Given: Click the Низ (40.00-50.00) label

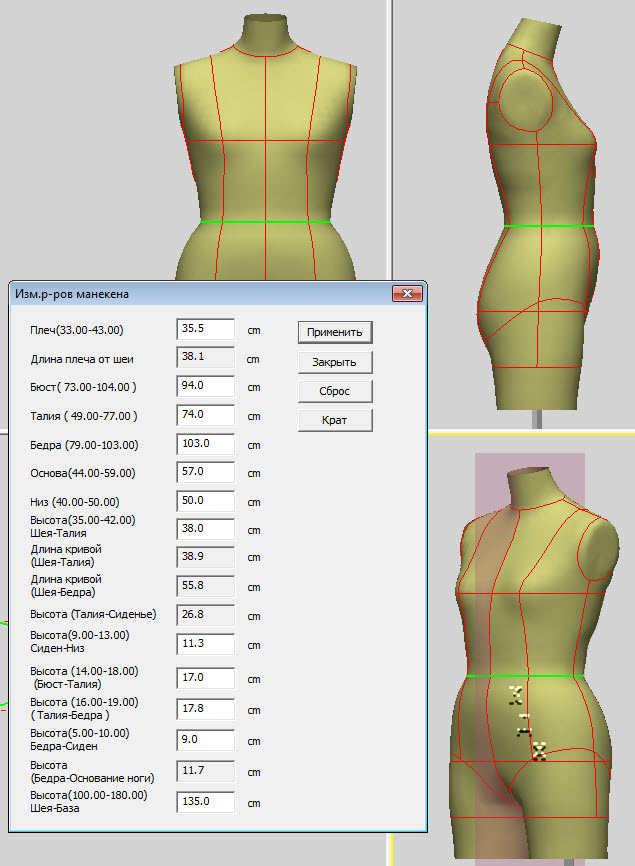Looking at the screenshot, I should tap(75, 502).
